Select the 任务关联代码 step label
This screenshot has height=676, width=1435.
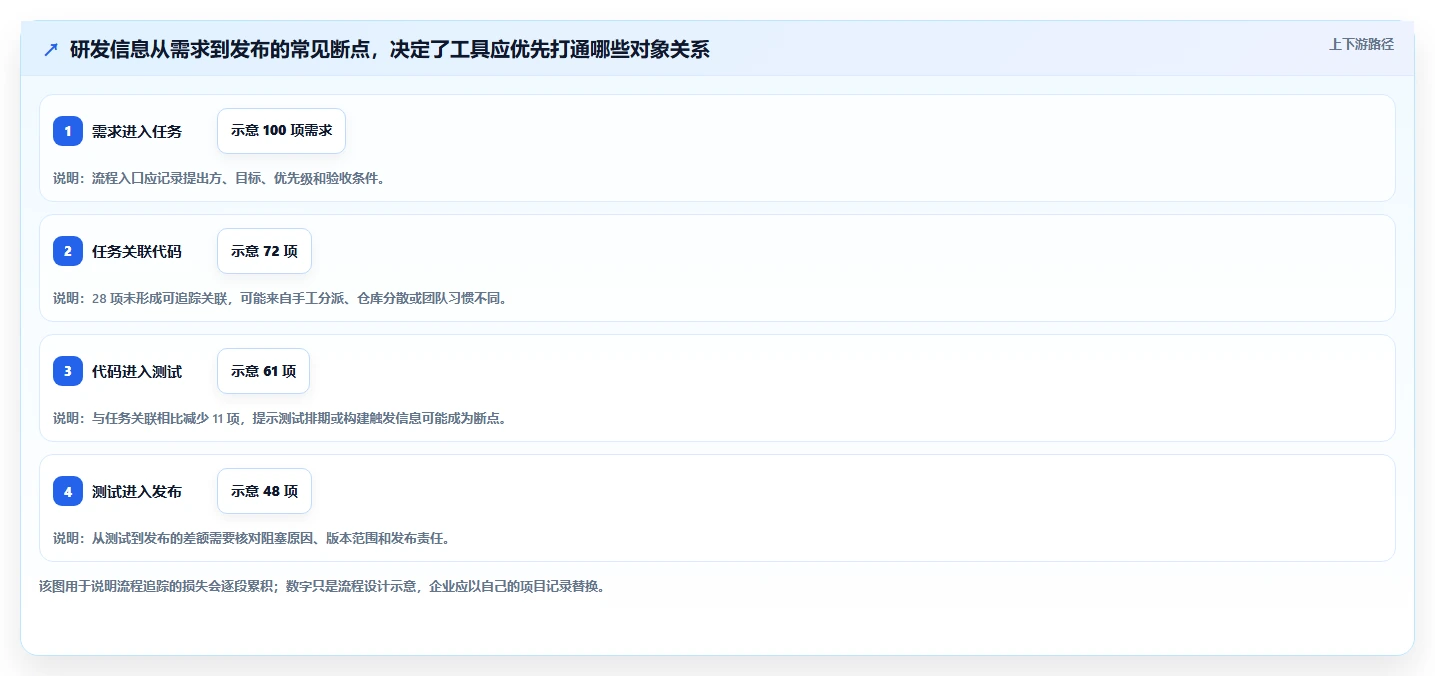137,251
